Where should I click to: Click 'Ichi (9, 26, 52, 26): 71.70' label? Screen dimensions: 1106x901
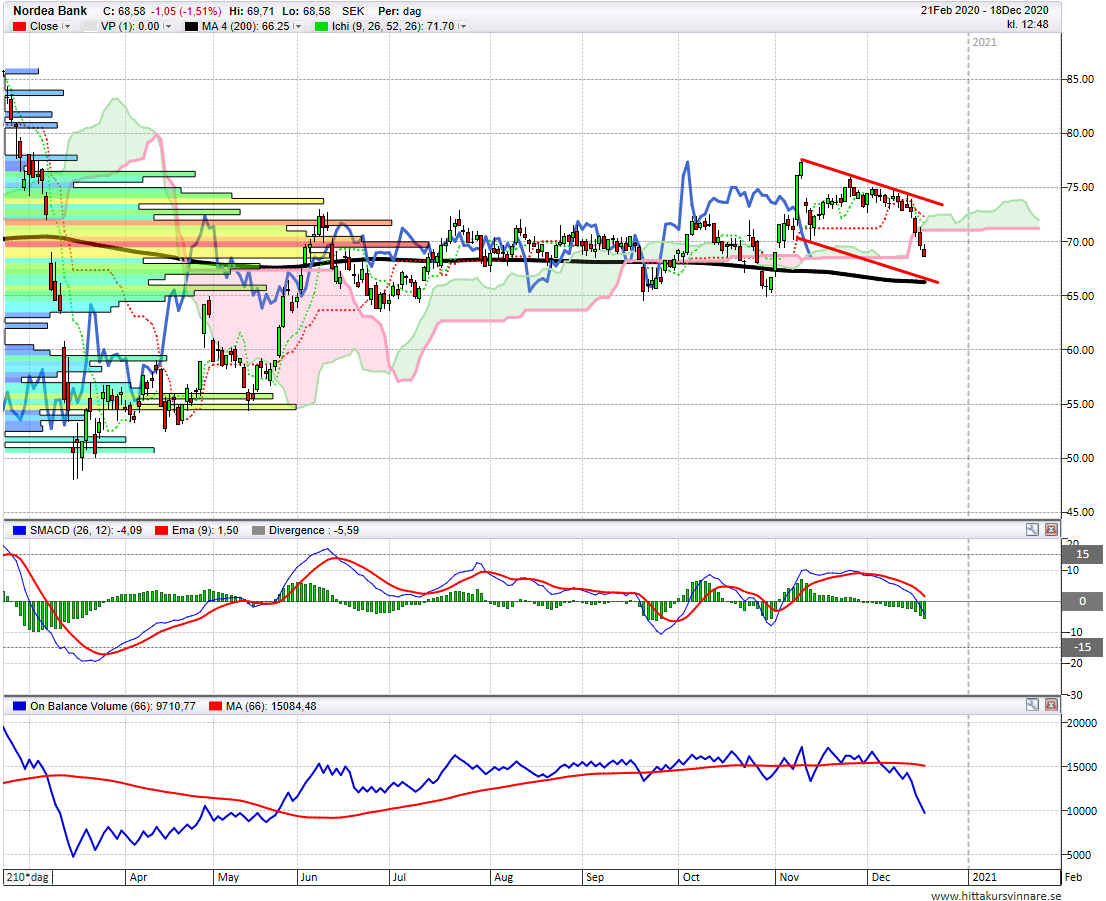[x=393, y=26]
